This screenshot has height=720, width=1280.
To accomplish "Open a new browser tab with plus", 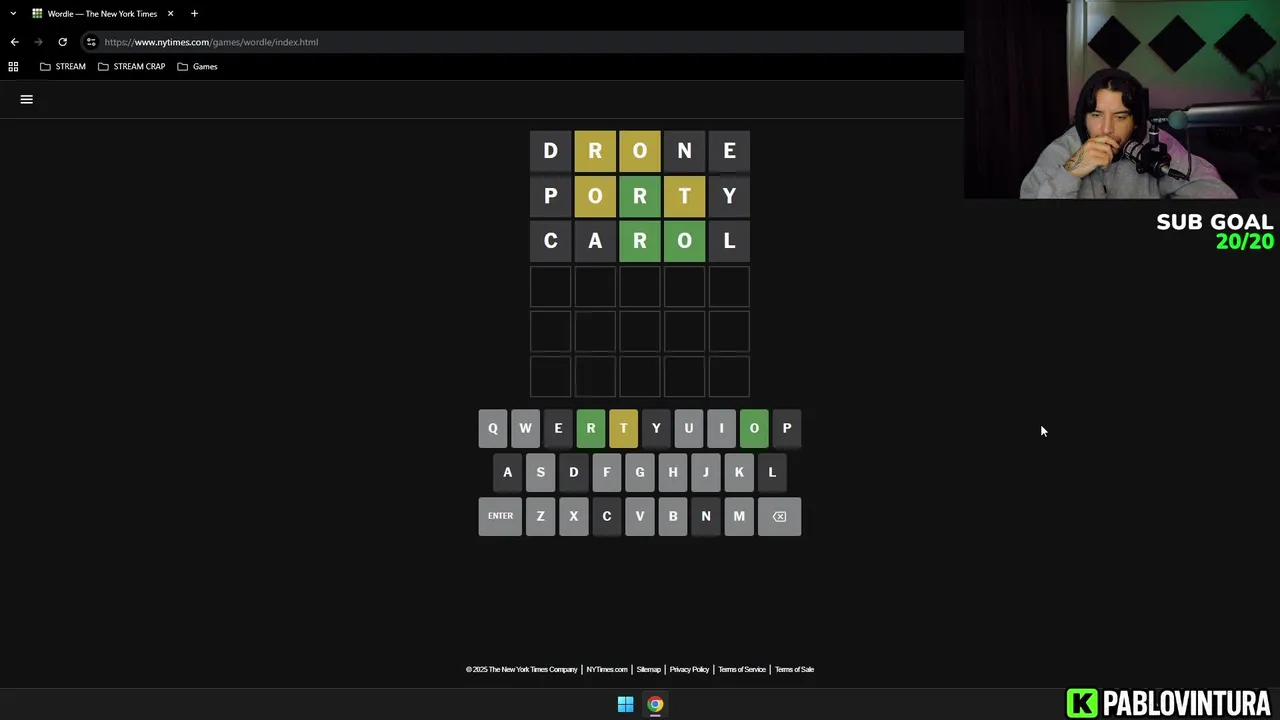I will pos(194,14).
